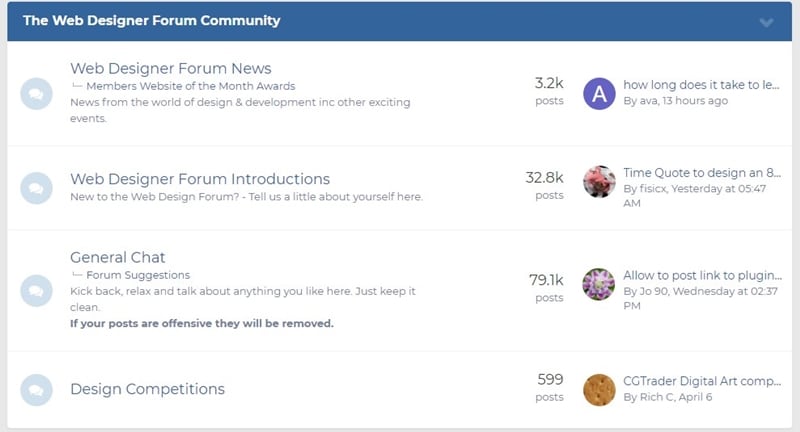Viewport: 800px width, 432px height.
Task: Open the "CGTrader Digital Art comp..." topic
Action: tap(701, 380)
